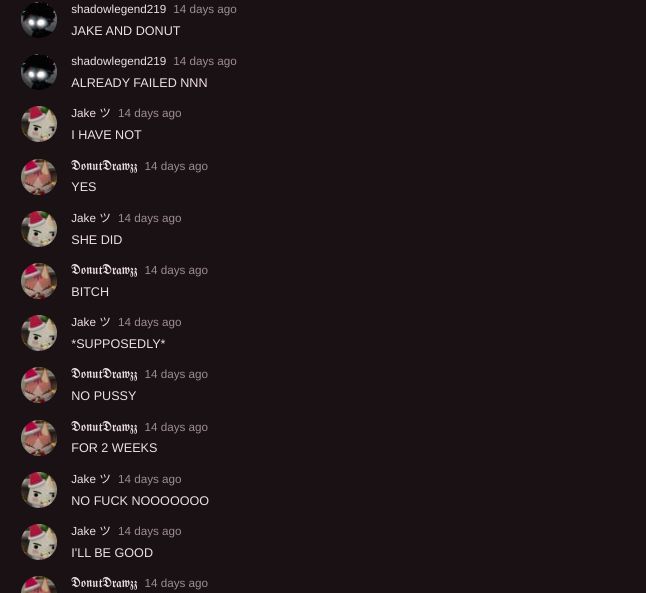Click Jake's avatar beside NO FUCK NOOOOOOO
The width and height of the screenshot is (646, 593).
pyautogui.click(x=39, y=490)
